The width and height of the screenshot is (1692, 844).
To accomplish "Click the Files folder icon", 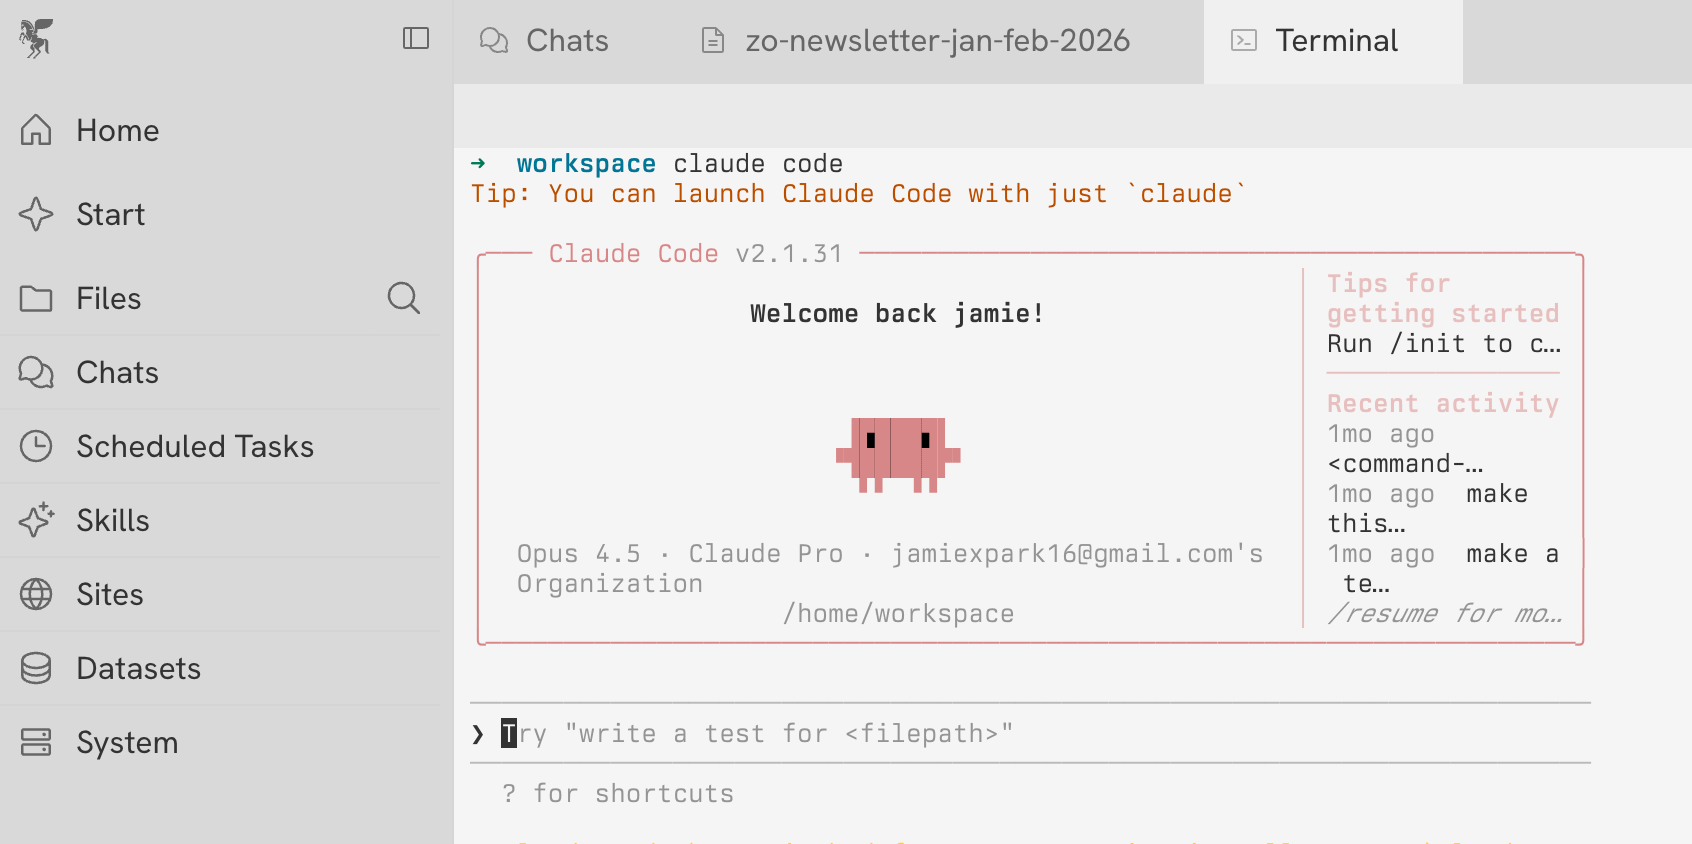I will click(36, 298).
